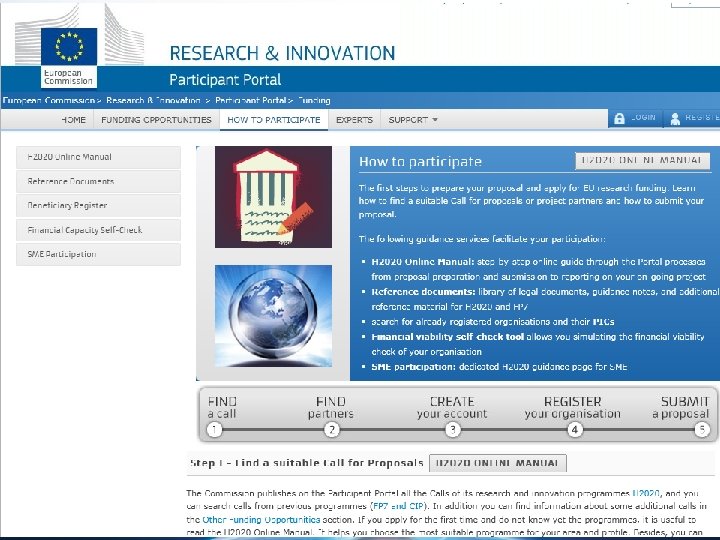The width and height of the screenshot is (720, 540).
Task: Click the 'How to participate' heading
Action: click(420, 162)
